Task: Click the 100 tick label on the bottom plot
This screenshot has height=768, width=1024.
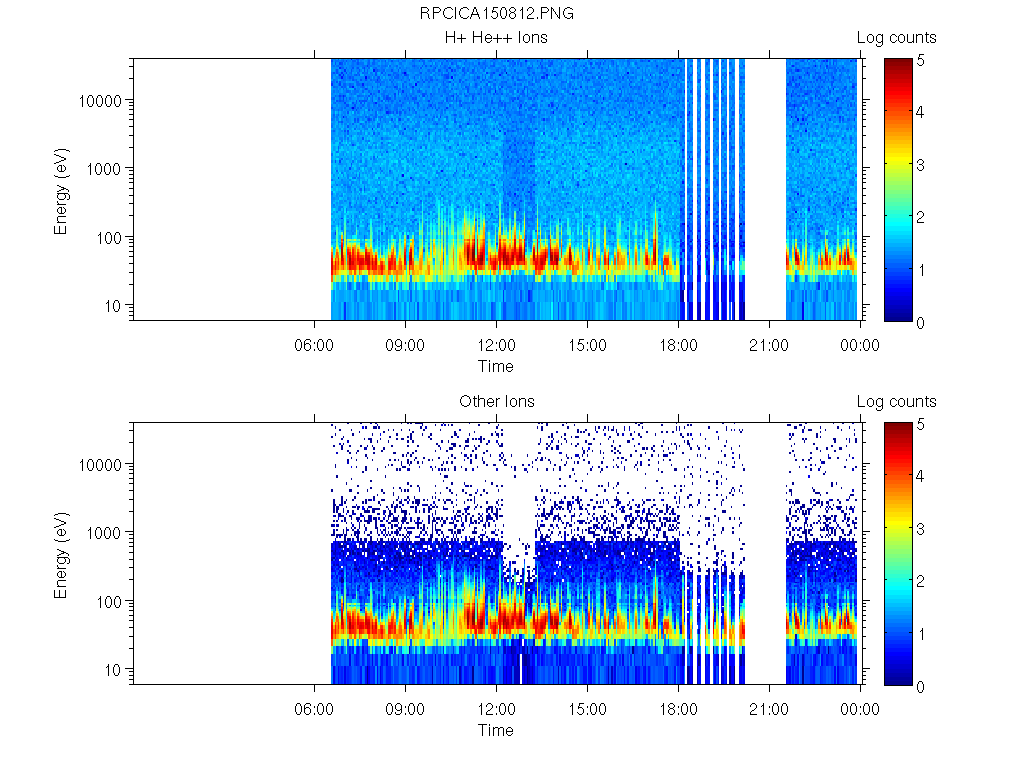Action: click(109, 602)
